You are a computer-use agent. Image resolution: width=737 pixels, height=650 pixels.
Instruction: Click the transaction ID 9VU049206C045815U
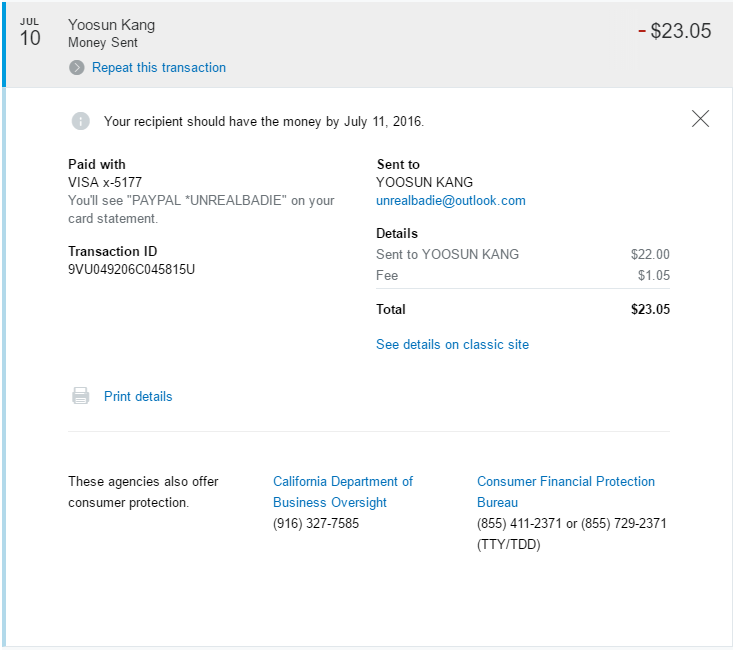coord(131,269)
